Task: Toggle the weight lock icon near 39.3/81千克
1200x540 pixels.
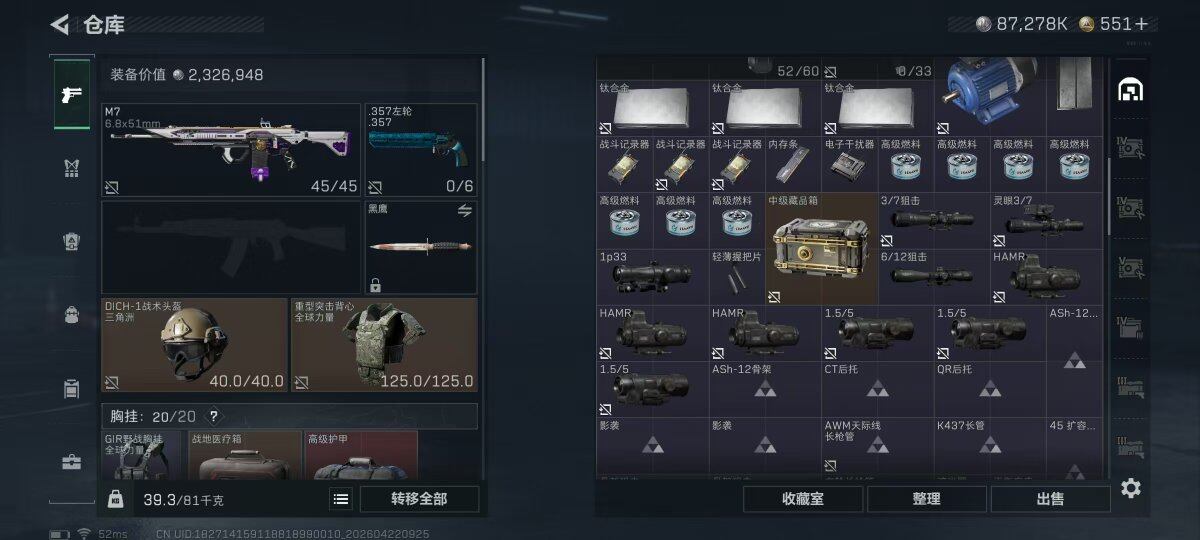Action: 116,499
